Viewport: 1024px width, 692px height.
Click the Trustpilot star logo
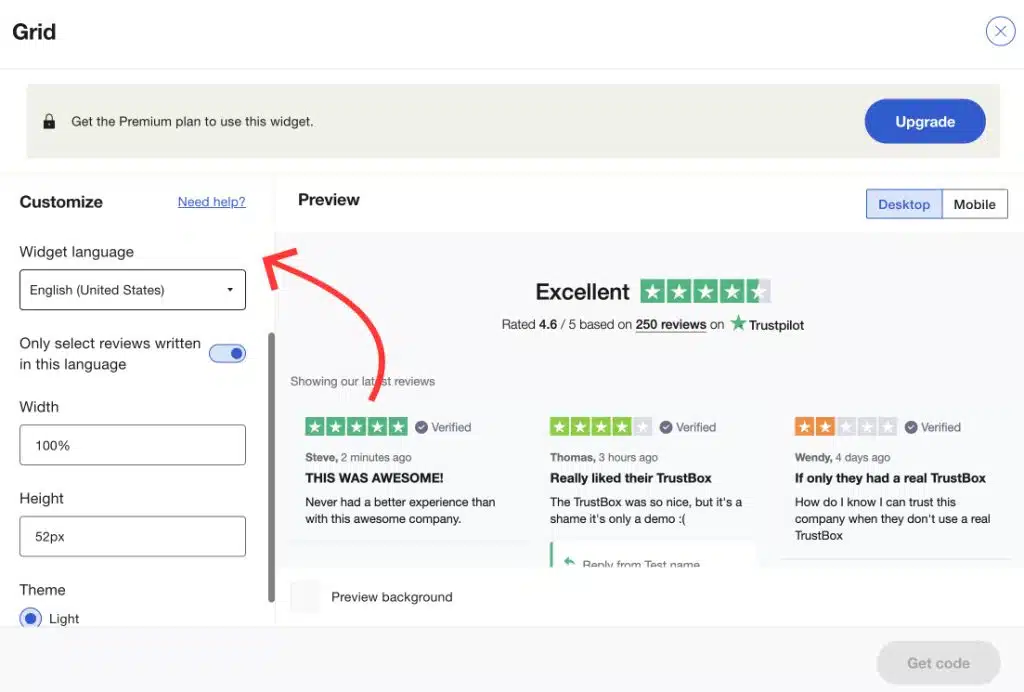point(738,324)
